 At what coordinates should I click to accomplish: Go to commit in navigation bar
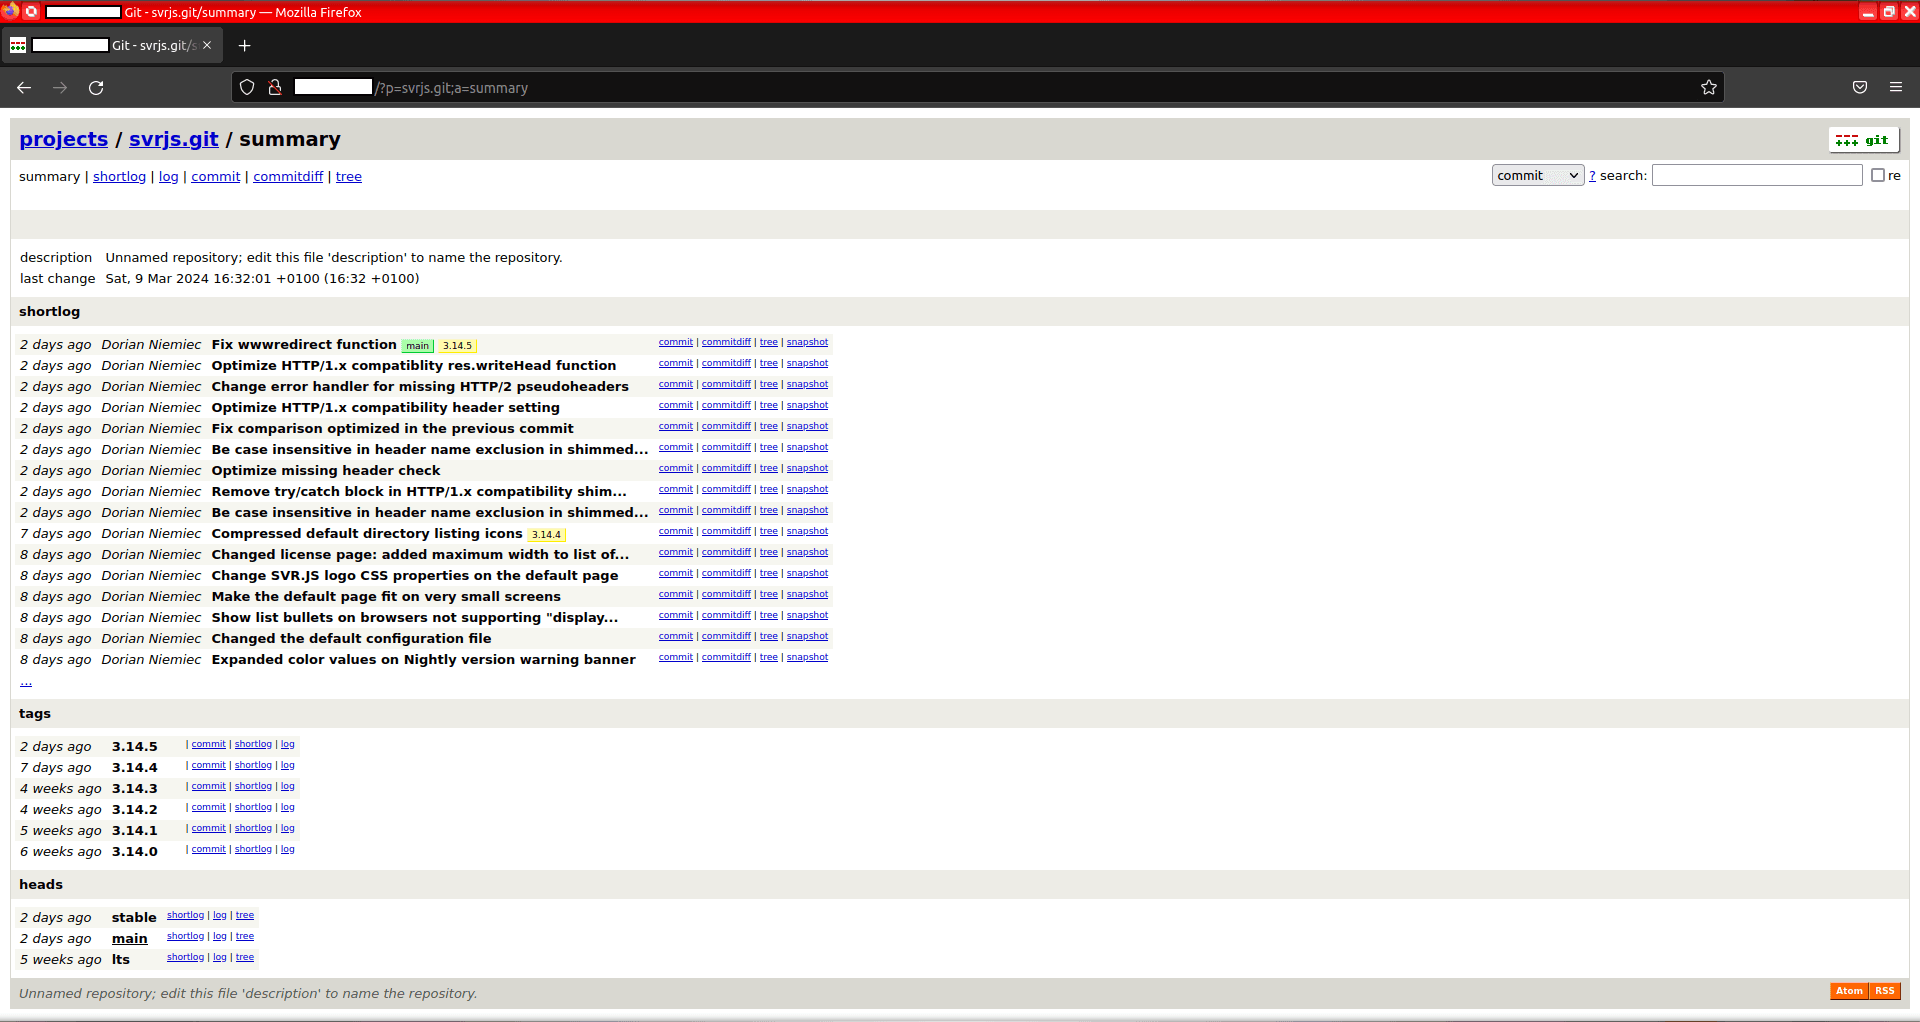pyautogui.click(x=216, y=177)
